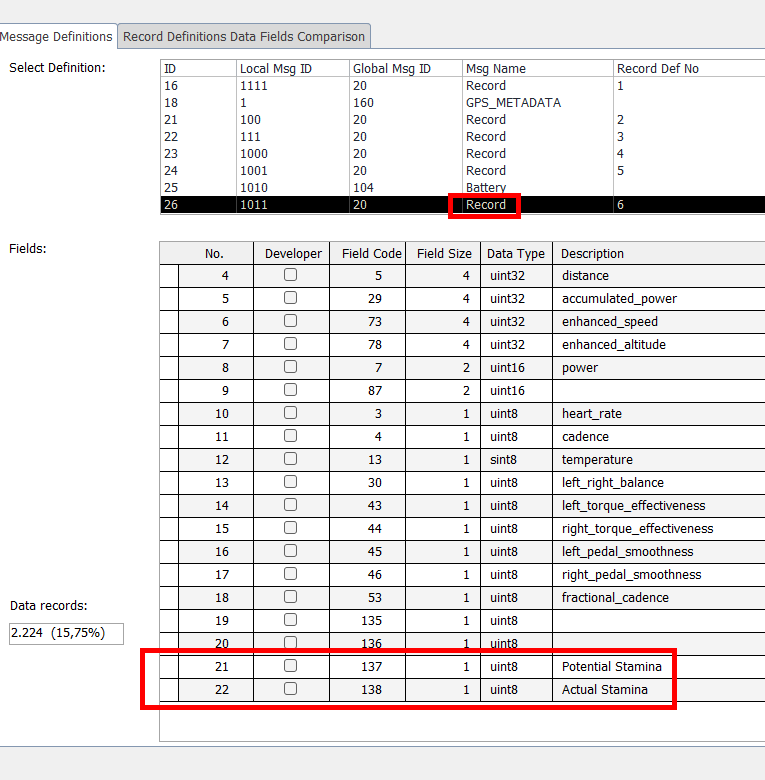
Task: Open the Message Definitions tab
Action: [x=57, y=37]
